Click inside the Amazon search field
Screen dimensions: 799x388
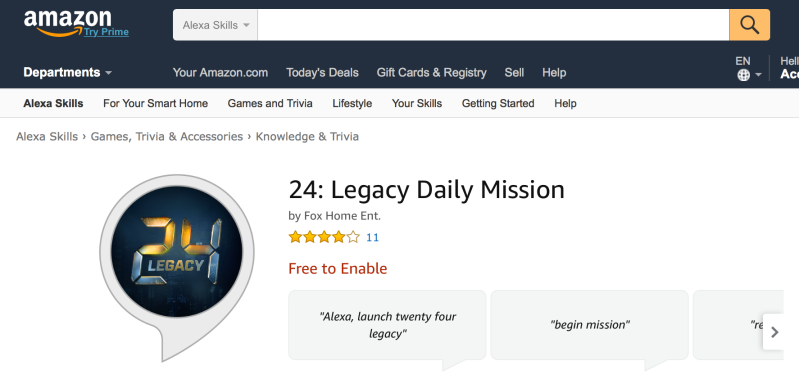493,24
